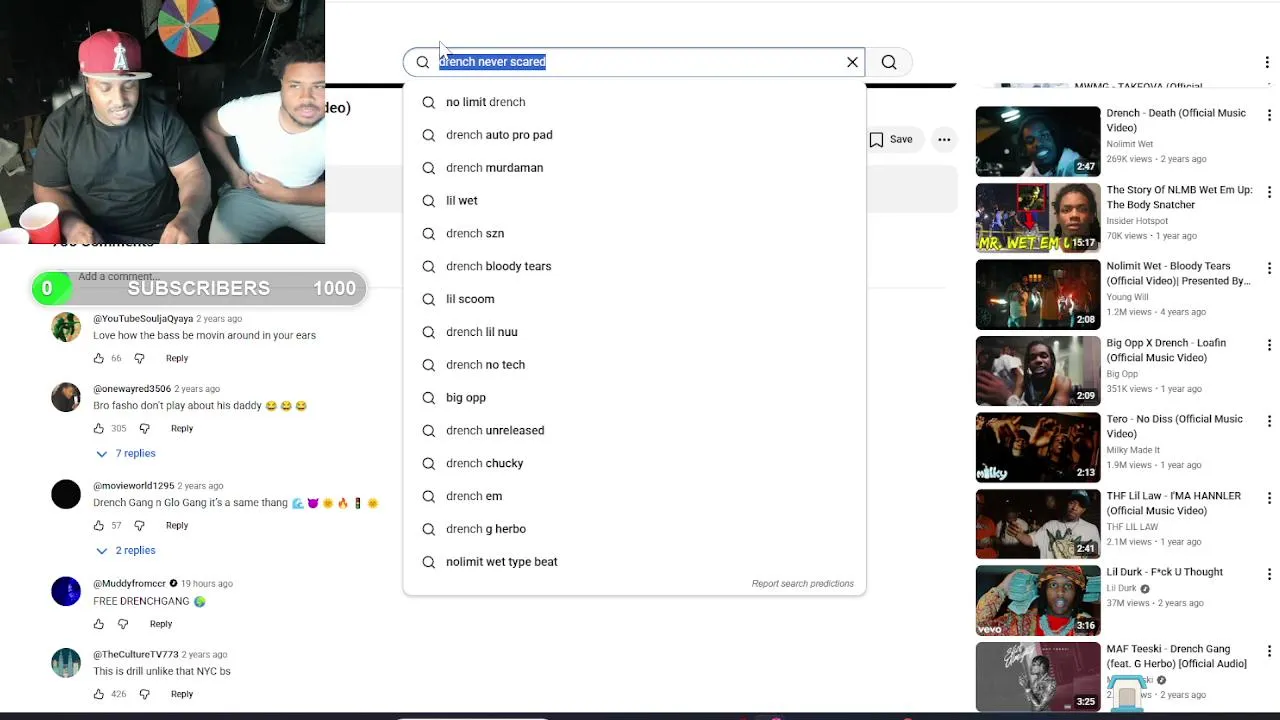Reply to @onewayred3506's comment

(182, 428)
